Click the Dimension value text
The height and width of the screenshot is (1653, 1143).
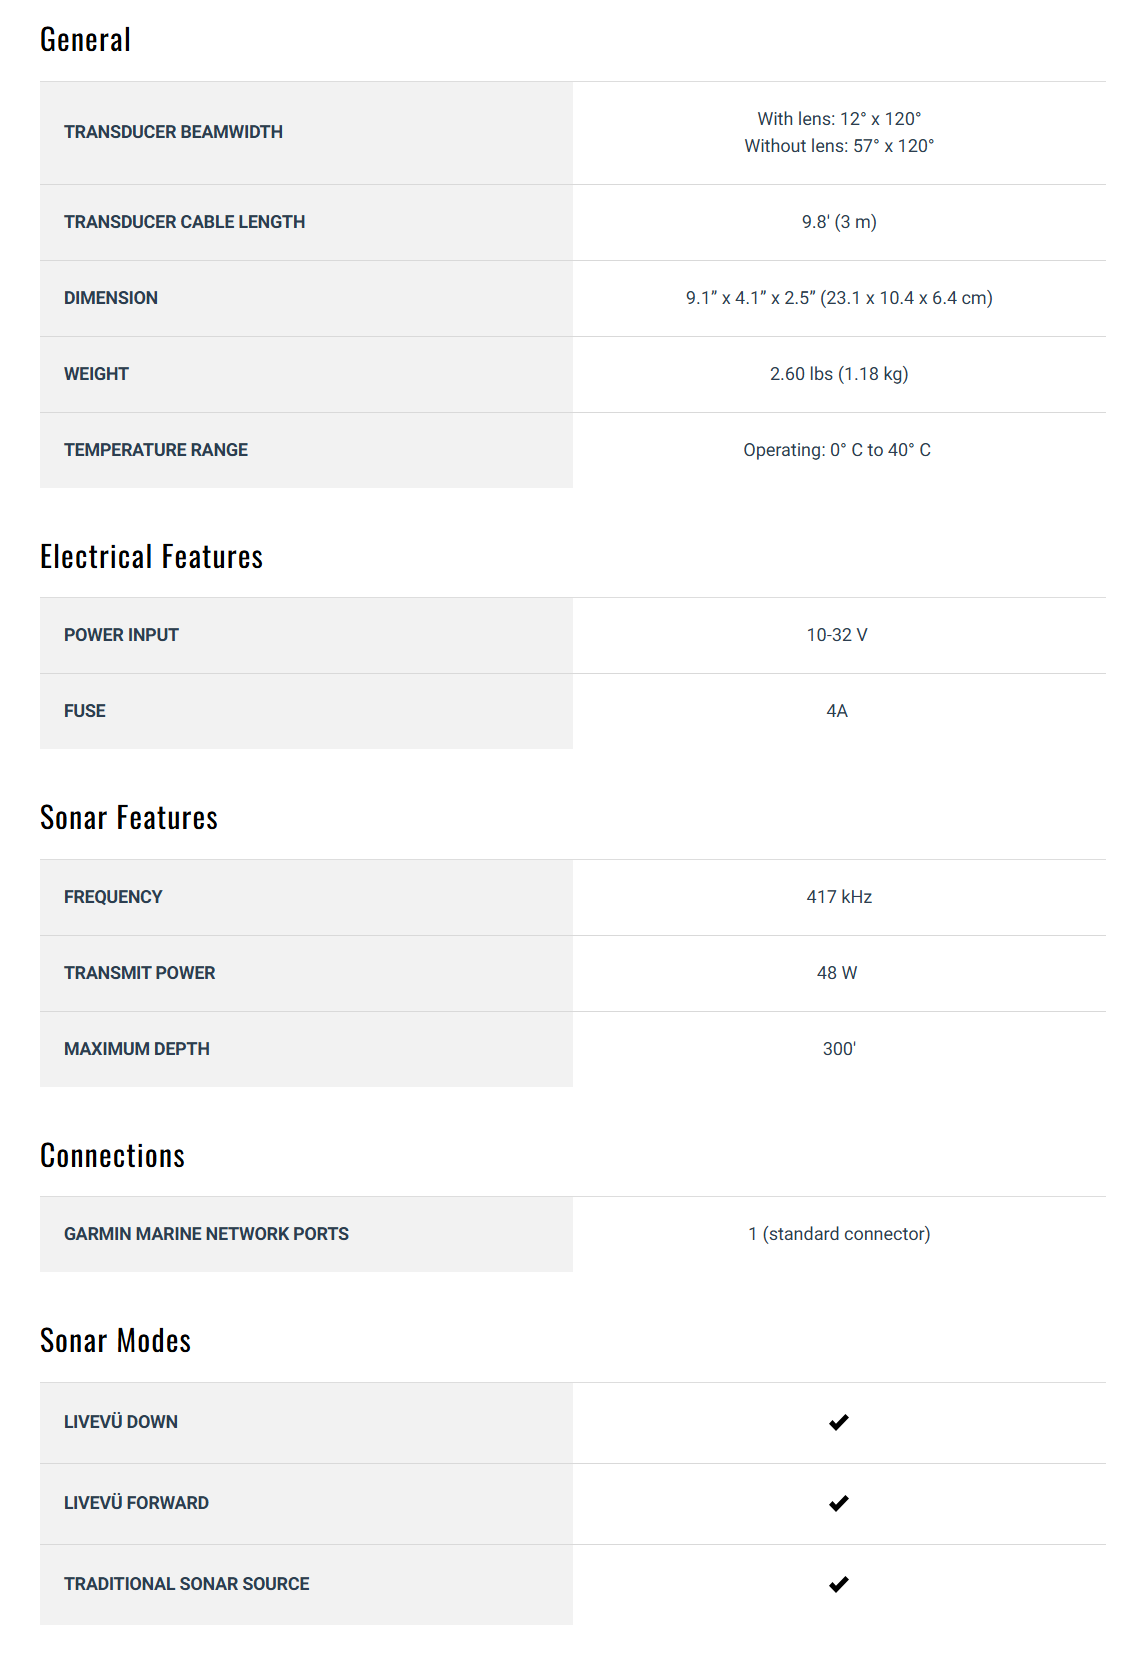click(x=839, y=298)
